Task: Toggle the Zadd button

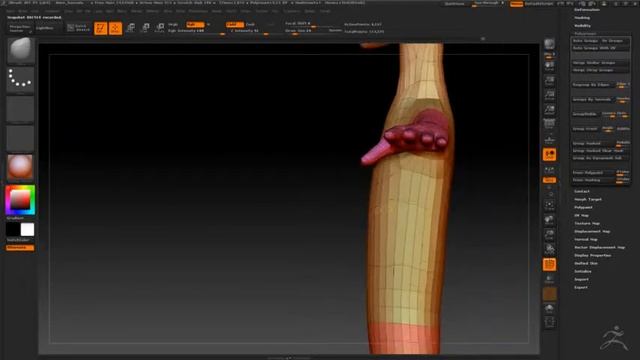Action: coord(235,24)
